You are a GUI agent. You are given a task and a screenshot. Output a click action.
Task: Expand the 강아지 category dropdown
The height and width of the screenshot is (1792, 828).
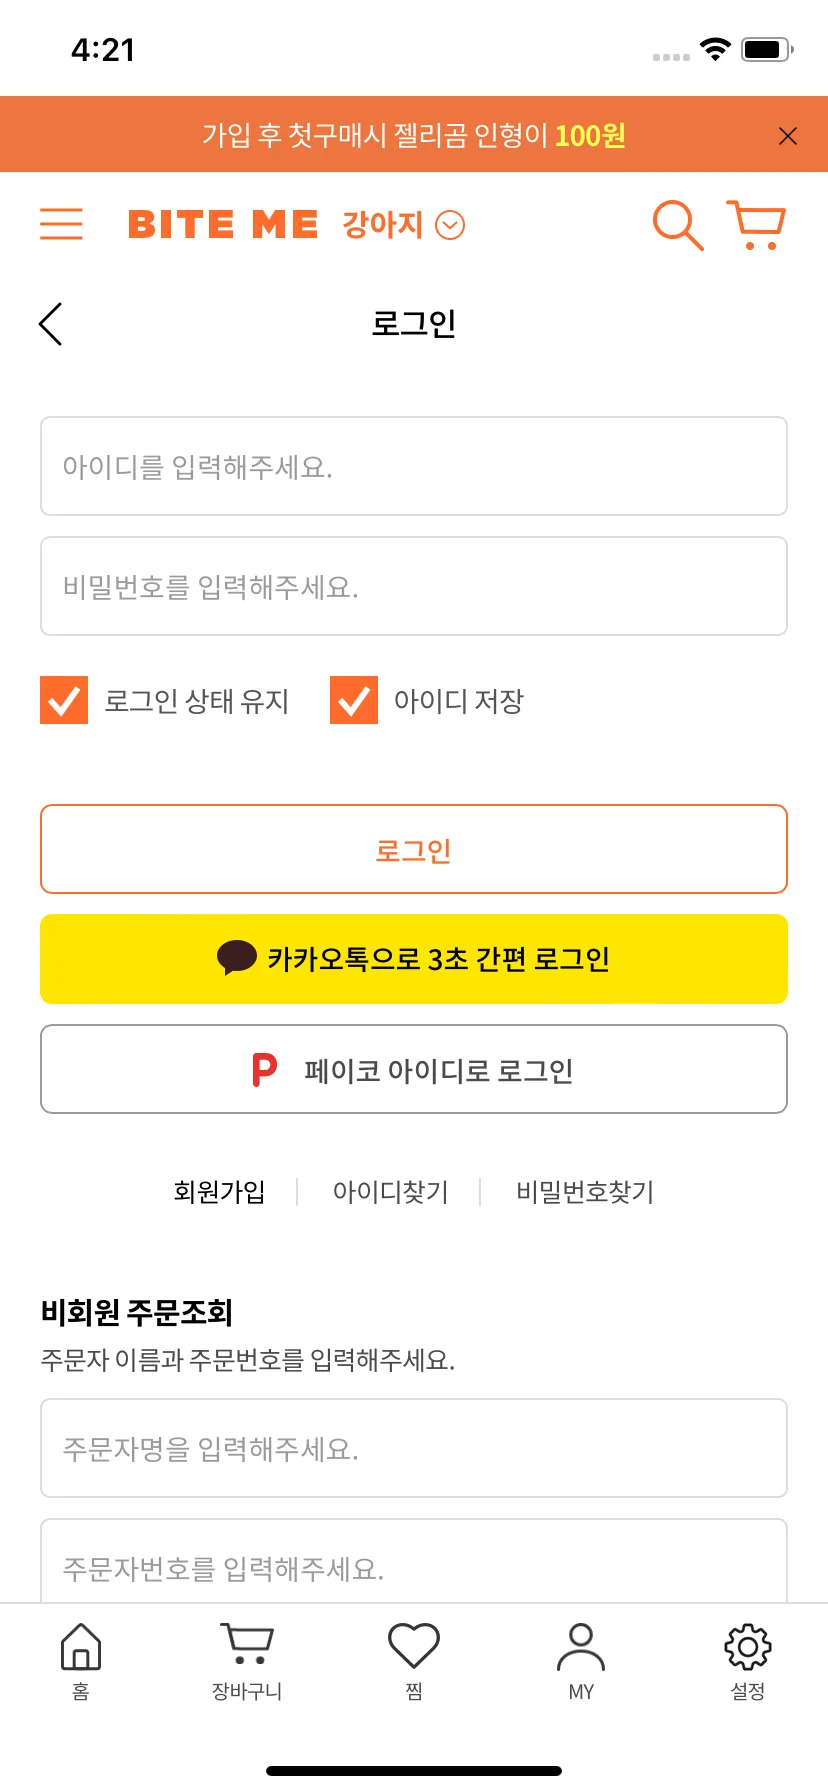403,225
